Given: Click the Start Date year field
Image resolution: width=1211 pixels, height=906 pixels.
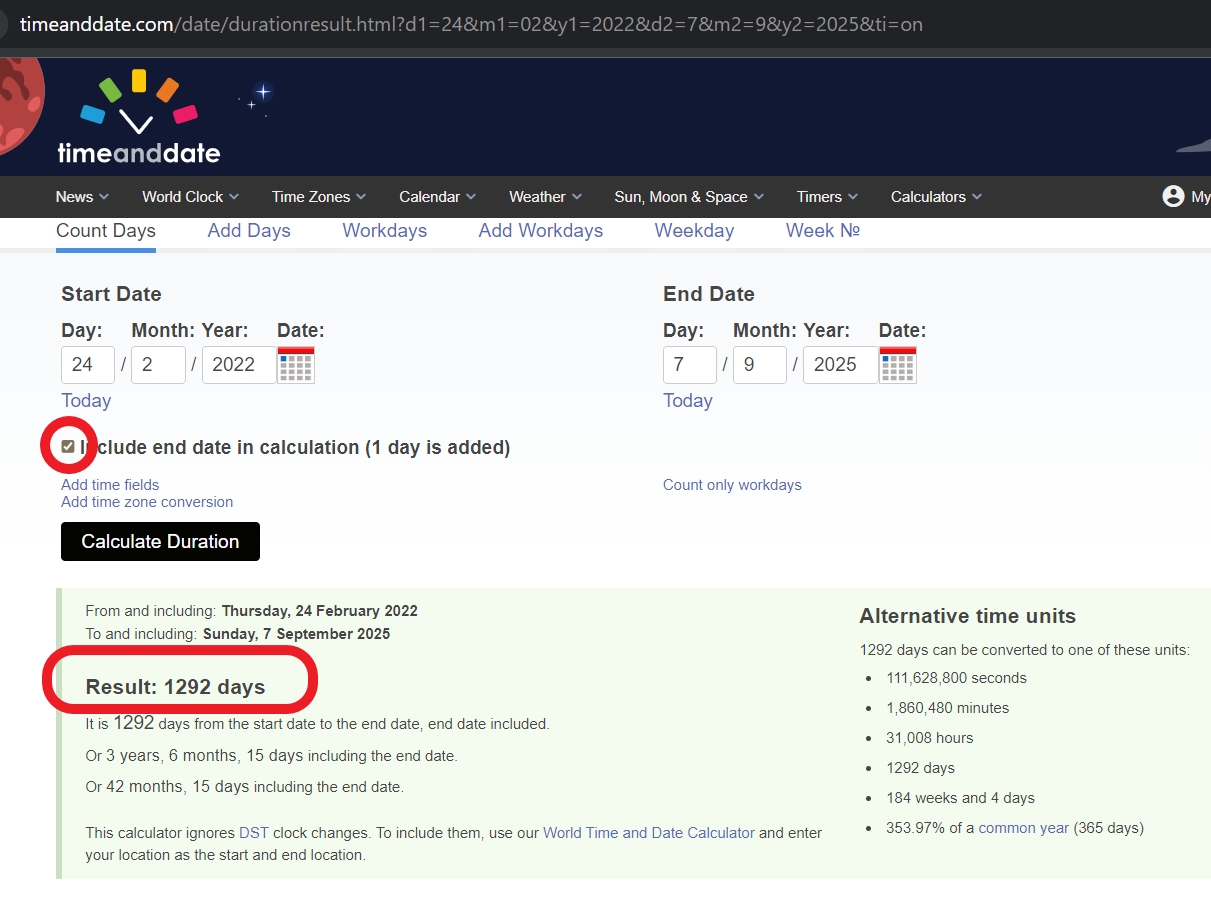Looking at the screenshot, I should tap(239, 365).
